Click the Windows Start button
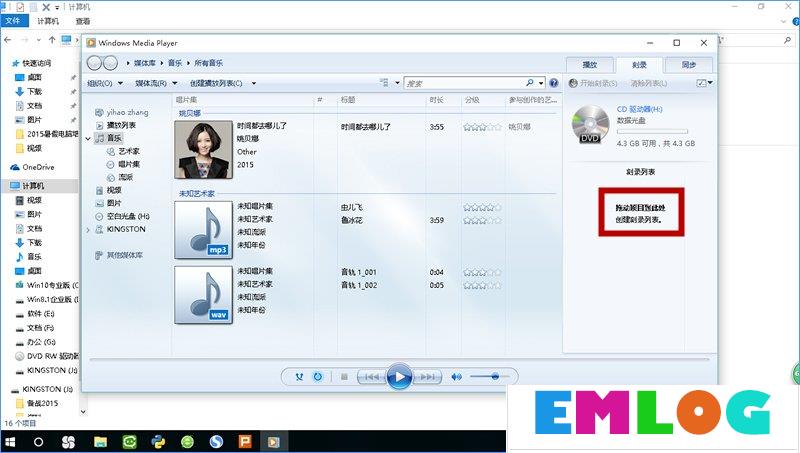800x453 pixels. (10, 442)
